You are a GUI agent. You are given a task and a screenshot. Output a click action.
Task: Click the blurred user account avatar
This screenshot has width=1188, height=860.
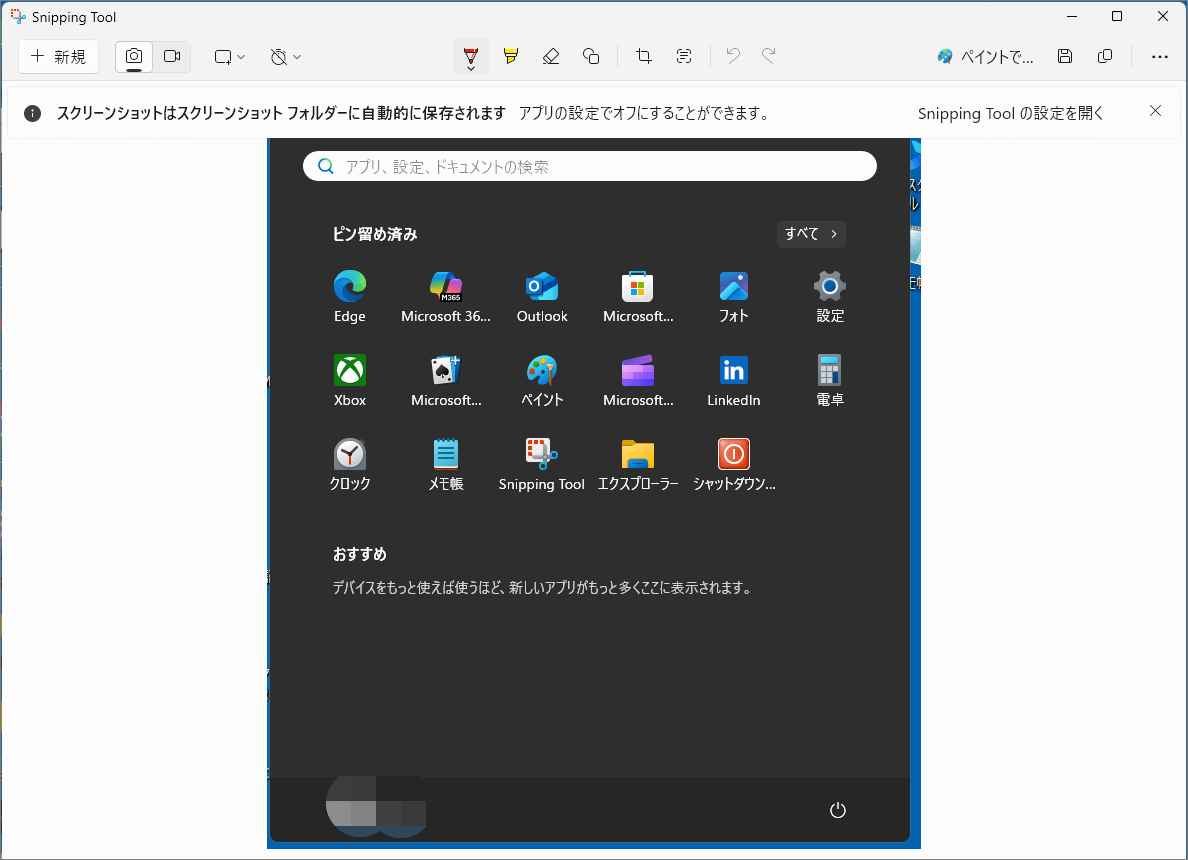pos(376,807)
